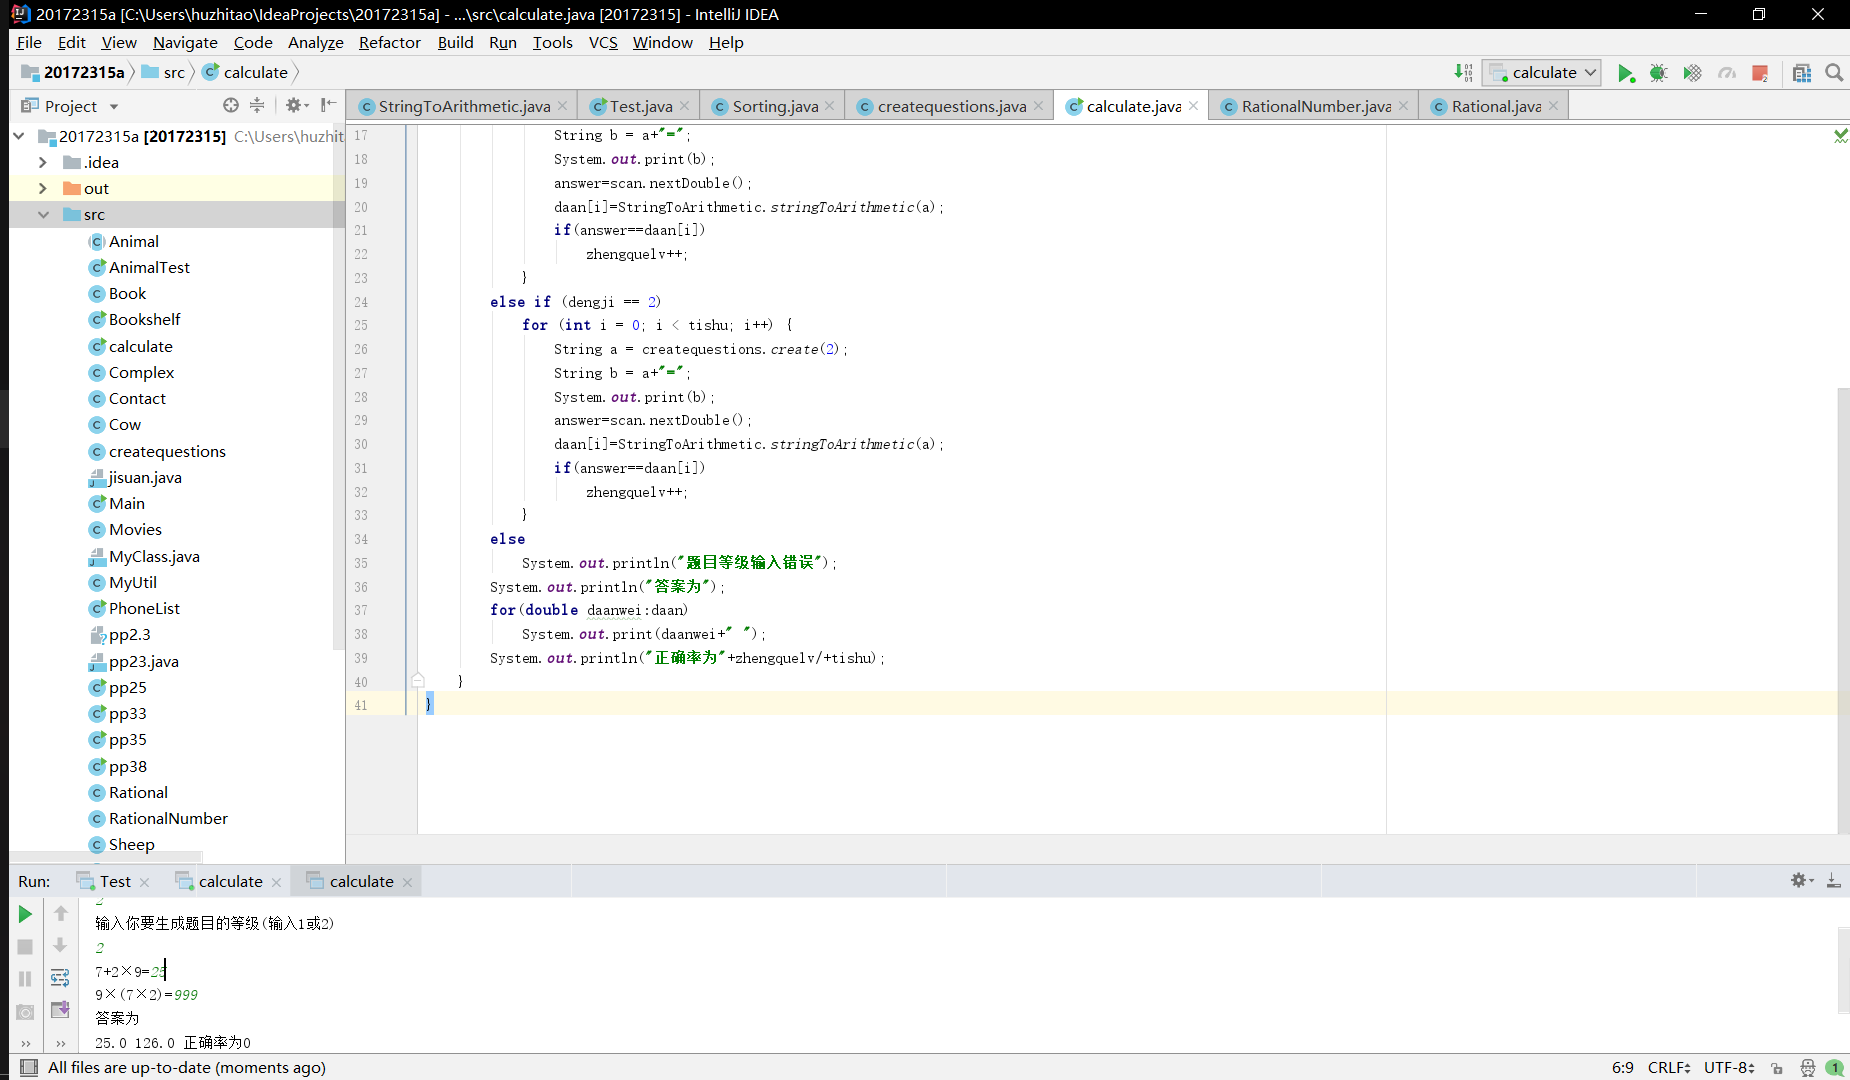
Task: Open Project Structure icon in toolbar
Action: 1802,73
